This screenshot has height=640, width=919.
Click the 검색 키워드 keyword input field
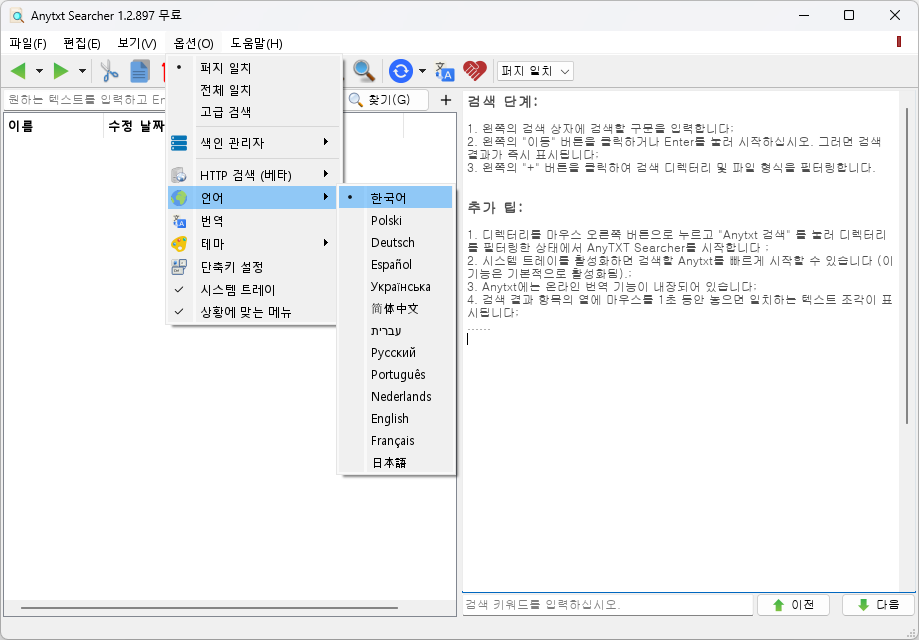point(608,605)
